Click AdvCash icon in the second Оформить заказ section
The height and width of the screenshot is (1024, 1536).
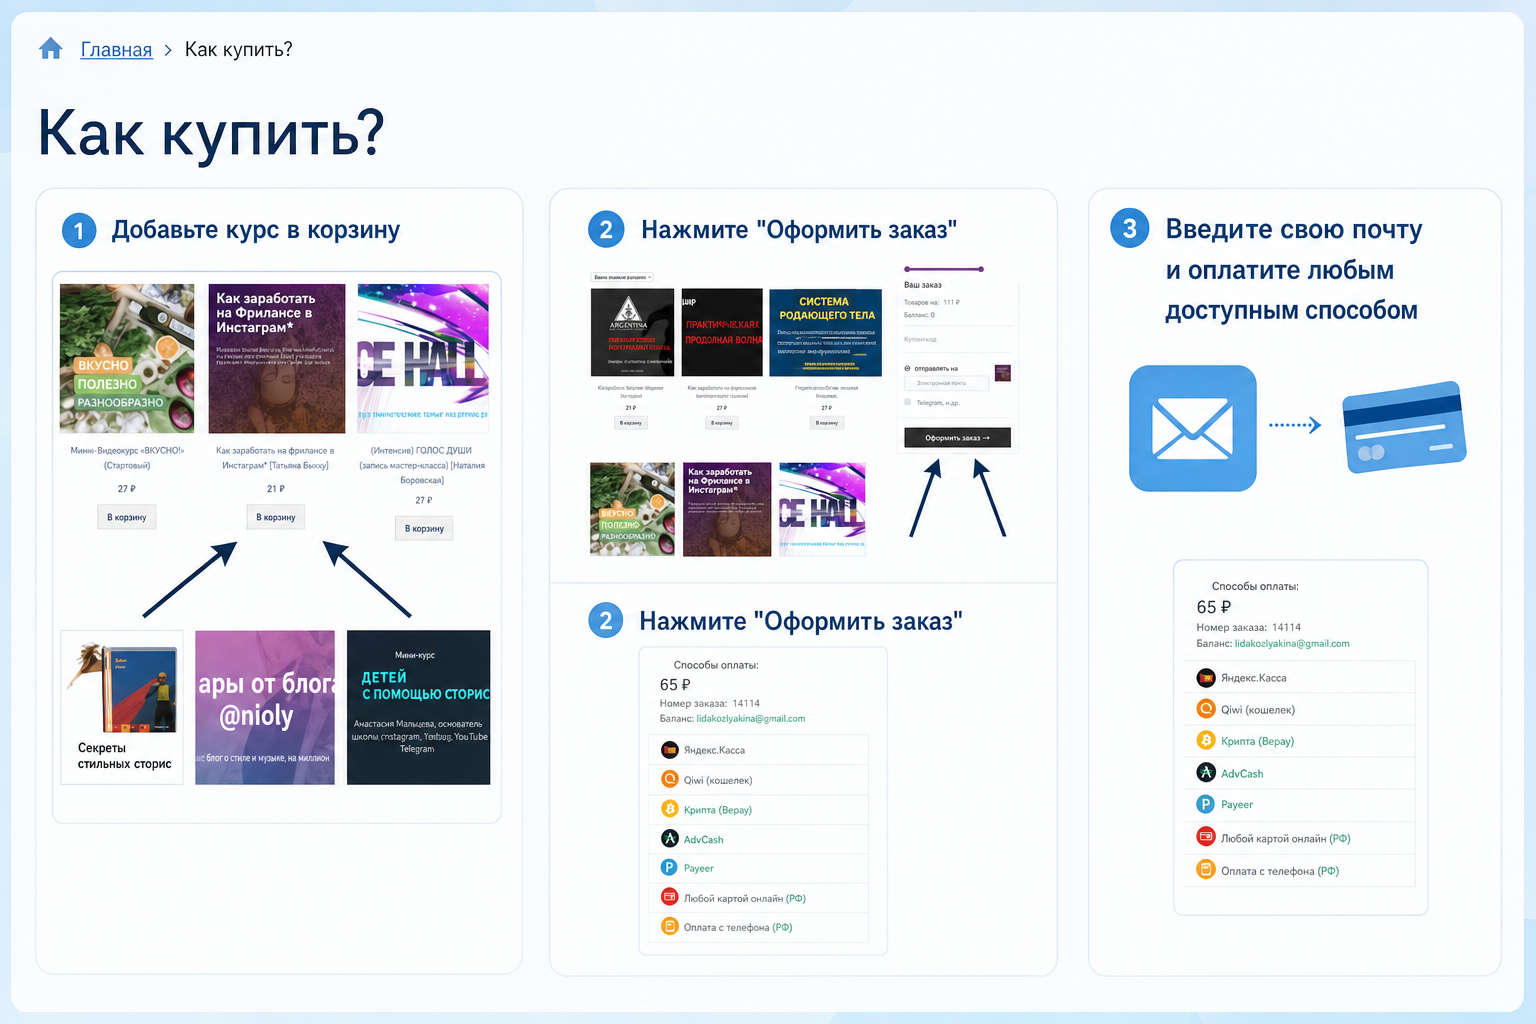(x=670, y=839)
